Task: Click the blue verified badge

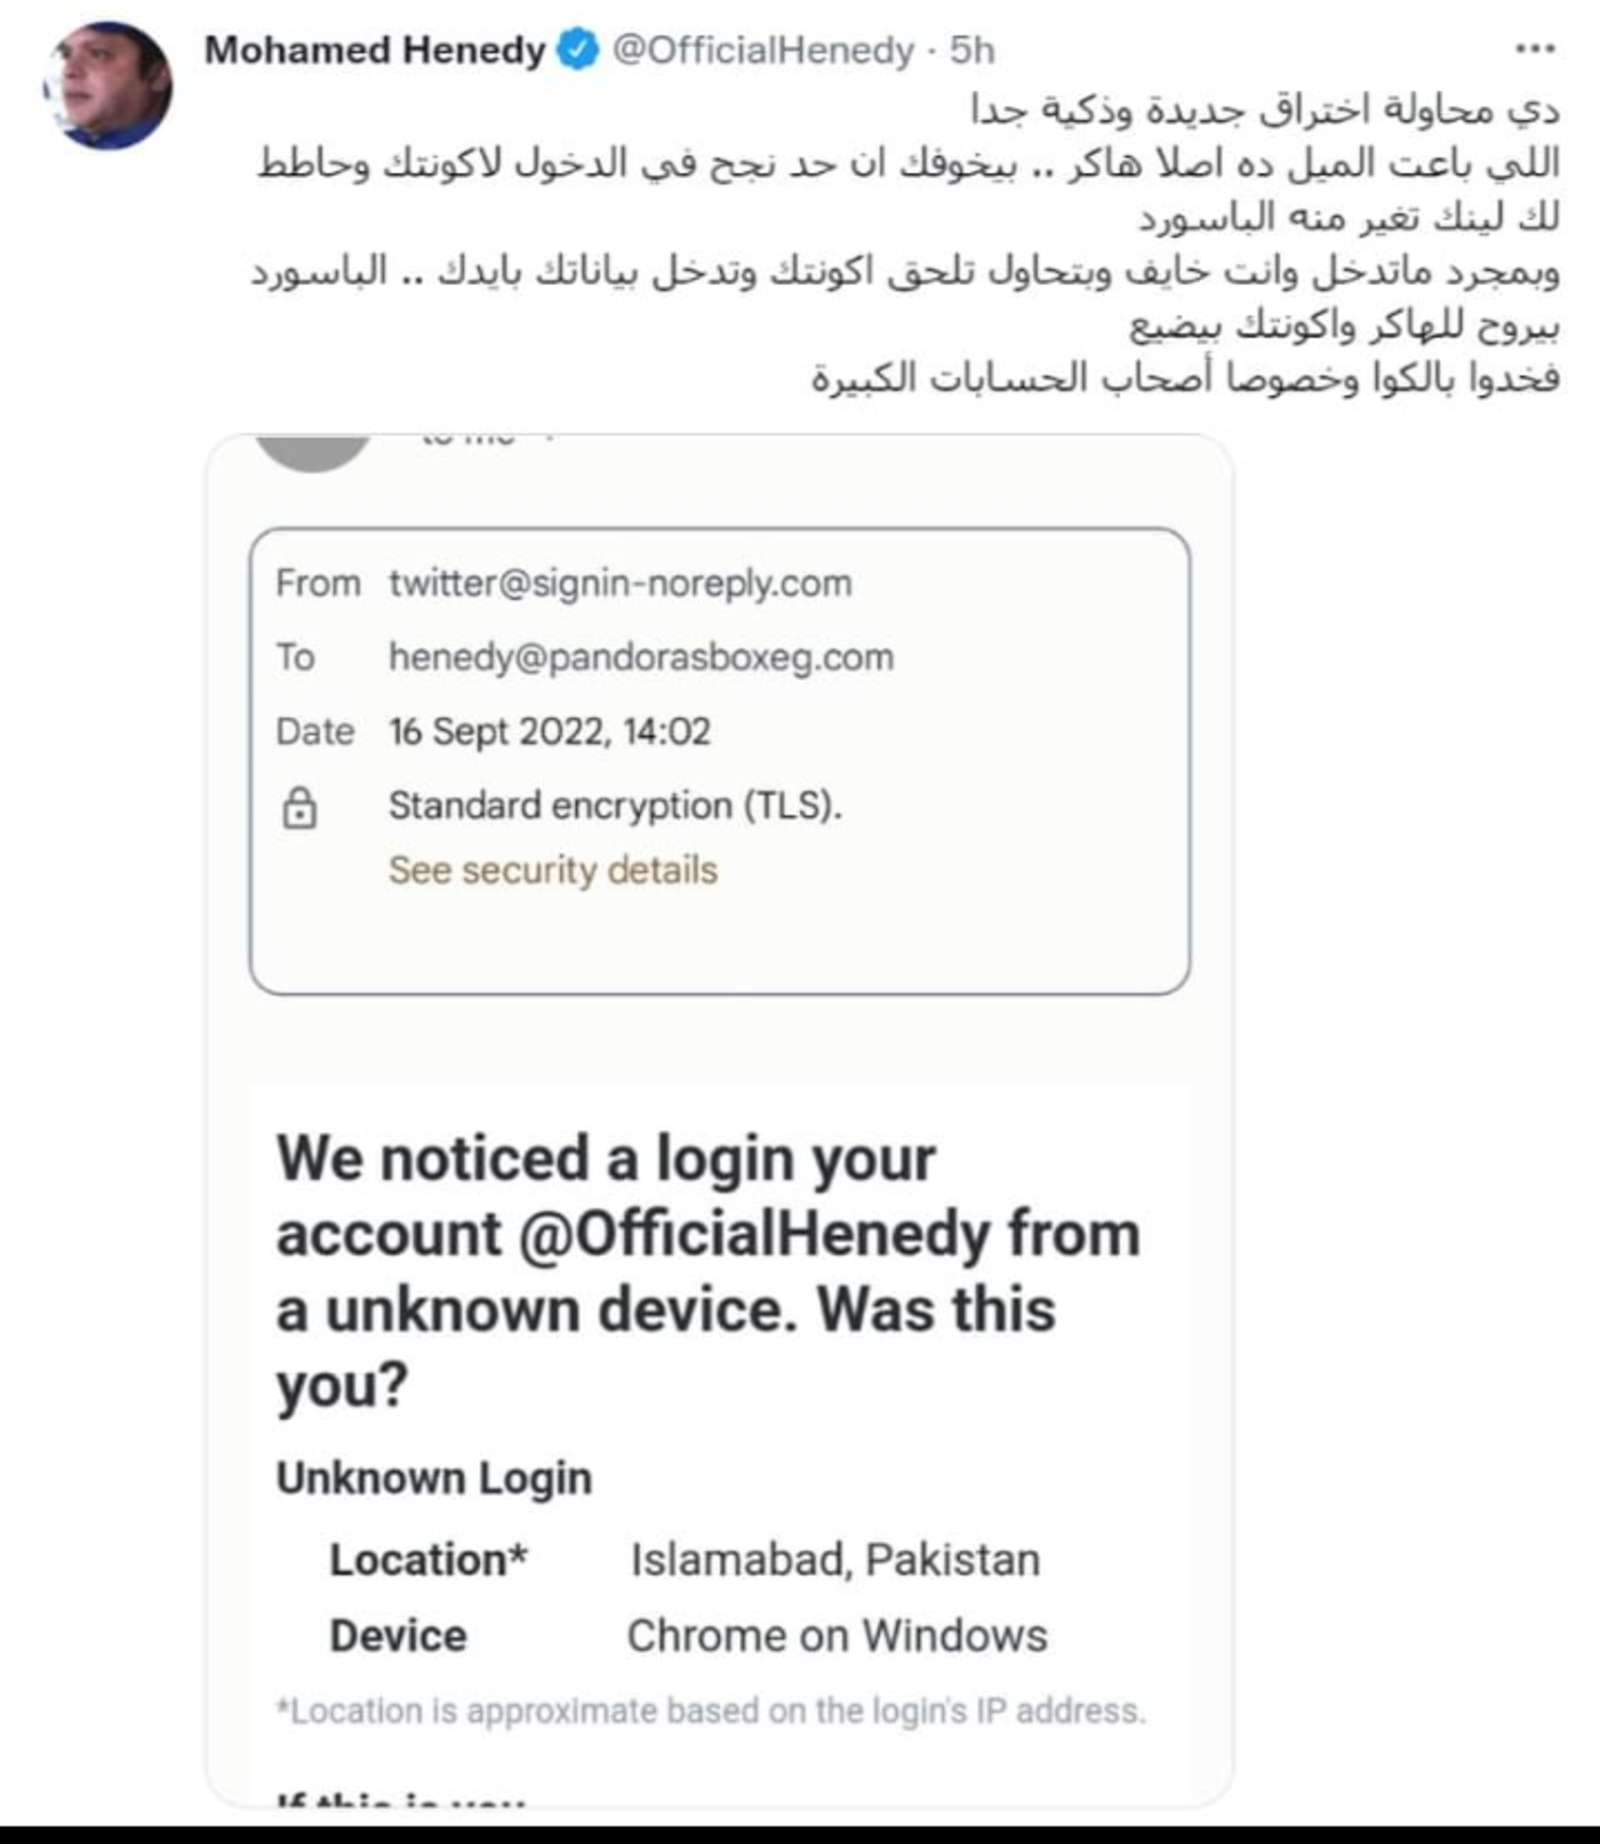Action: click(x=578, y=49)
